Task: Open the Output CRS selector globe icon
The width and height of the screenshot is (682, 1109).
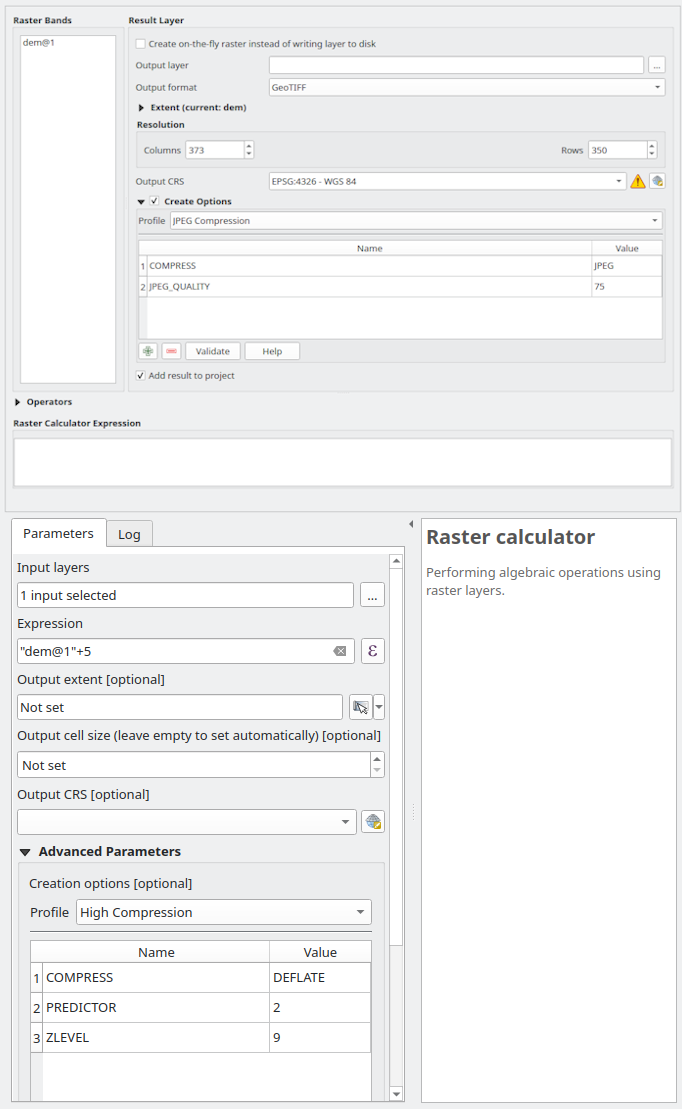Action: click(657, 181)
